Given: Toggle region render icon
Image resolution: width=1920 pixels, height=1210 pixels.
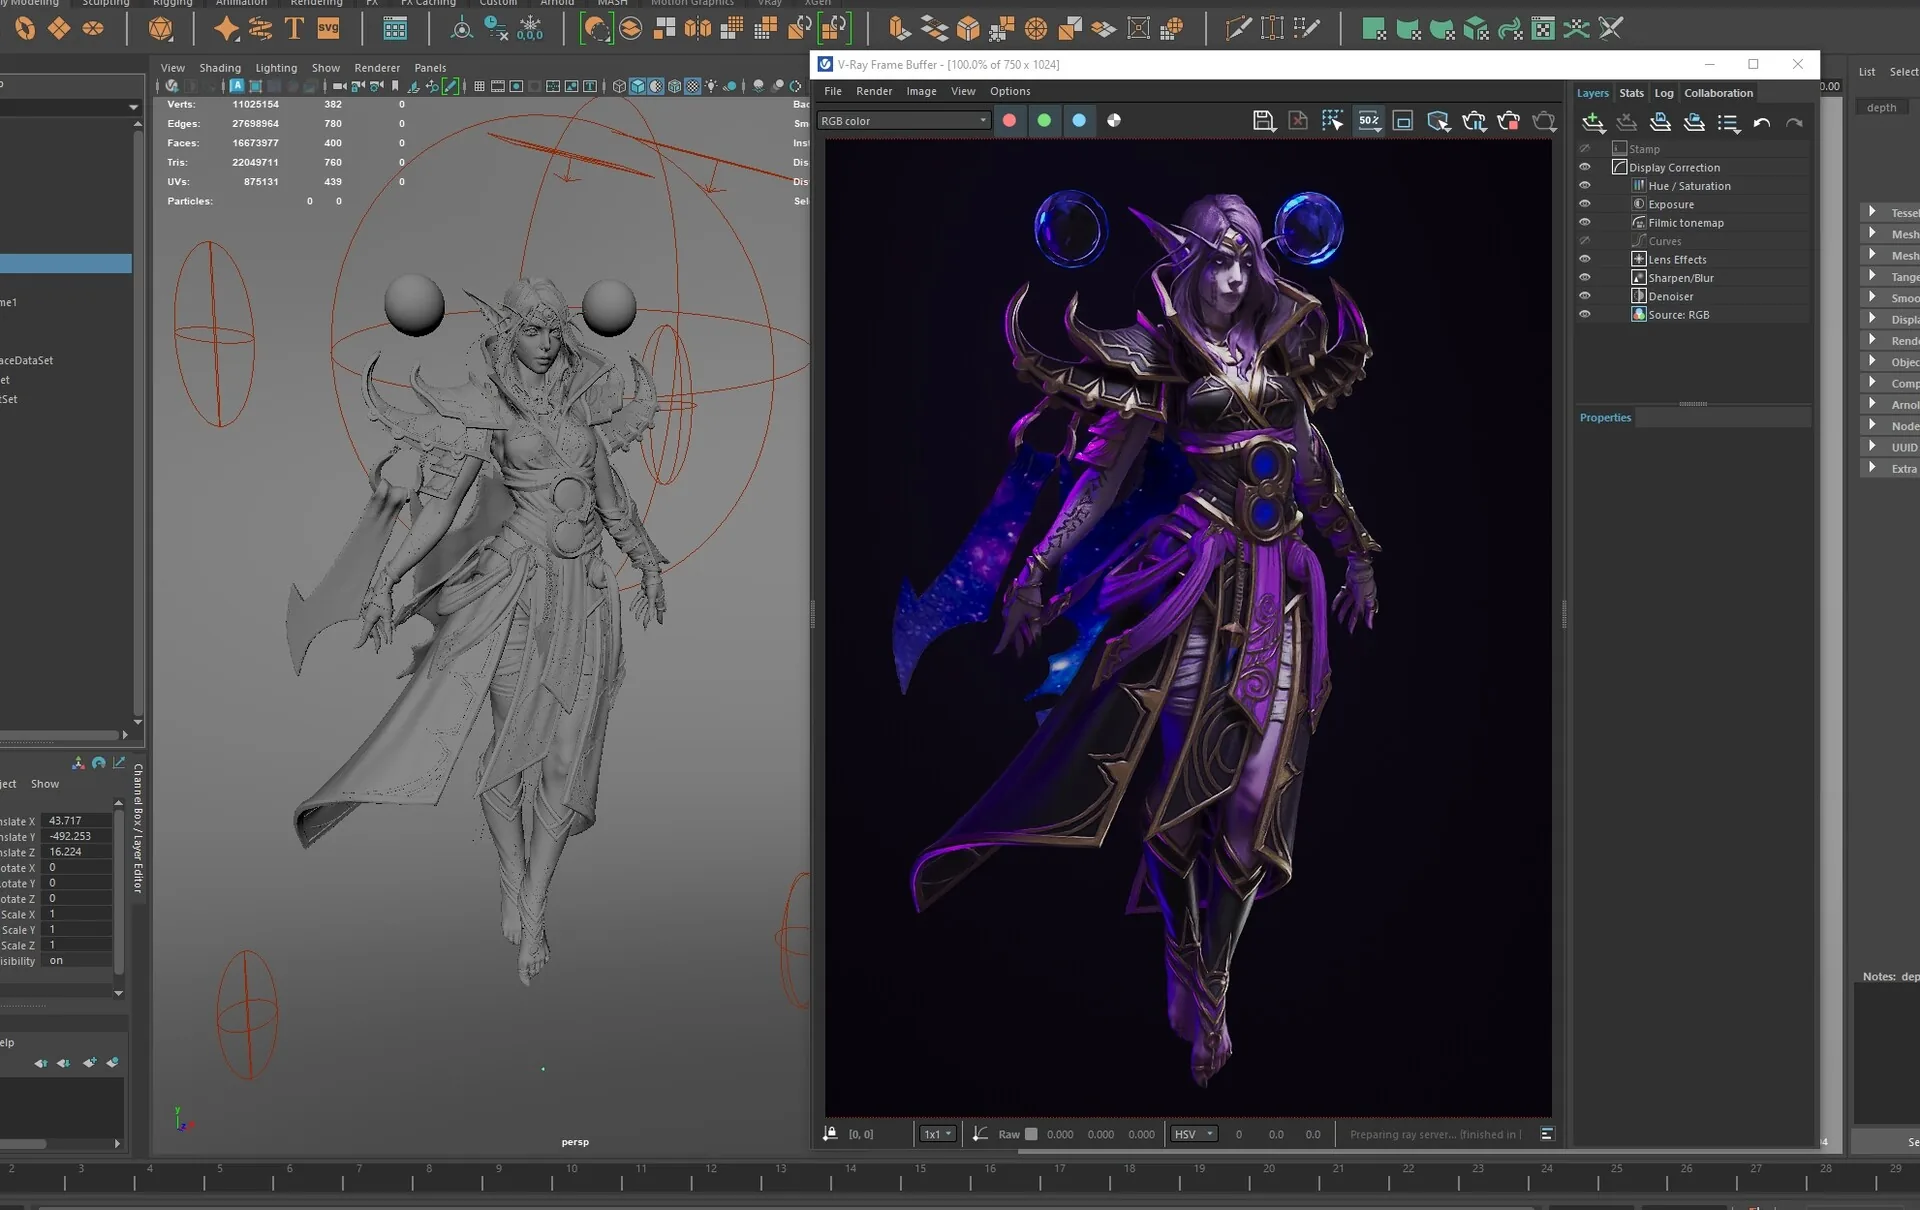Looking at the screenshot, I should click(x=1403, y=121).
